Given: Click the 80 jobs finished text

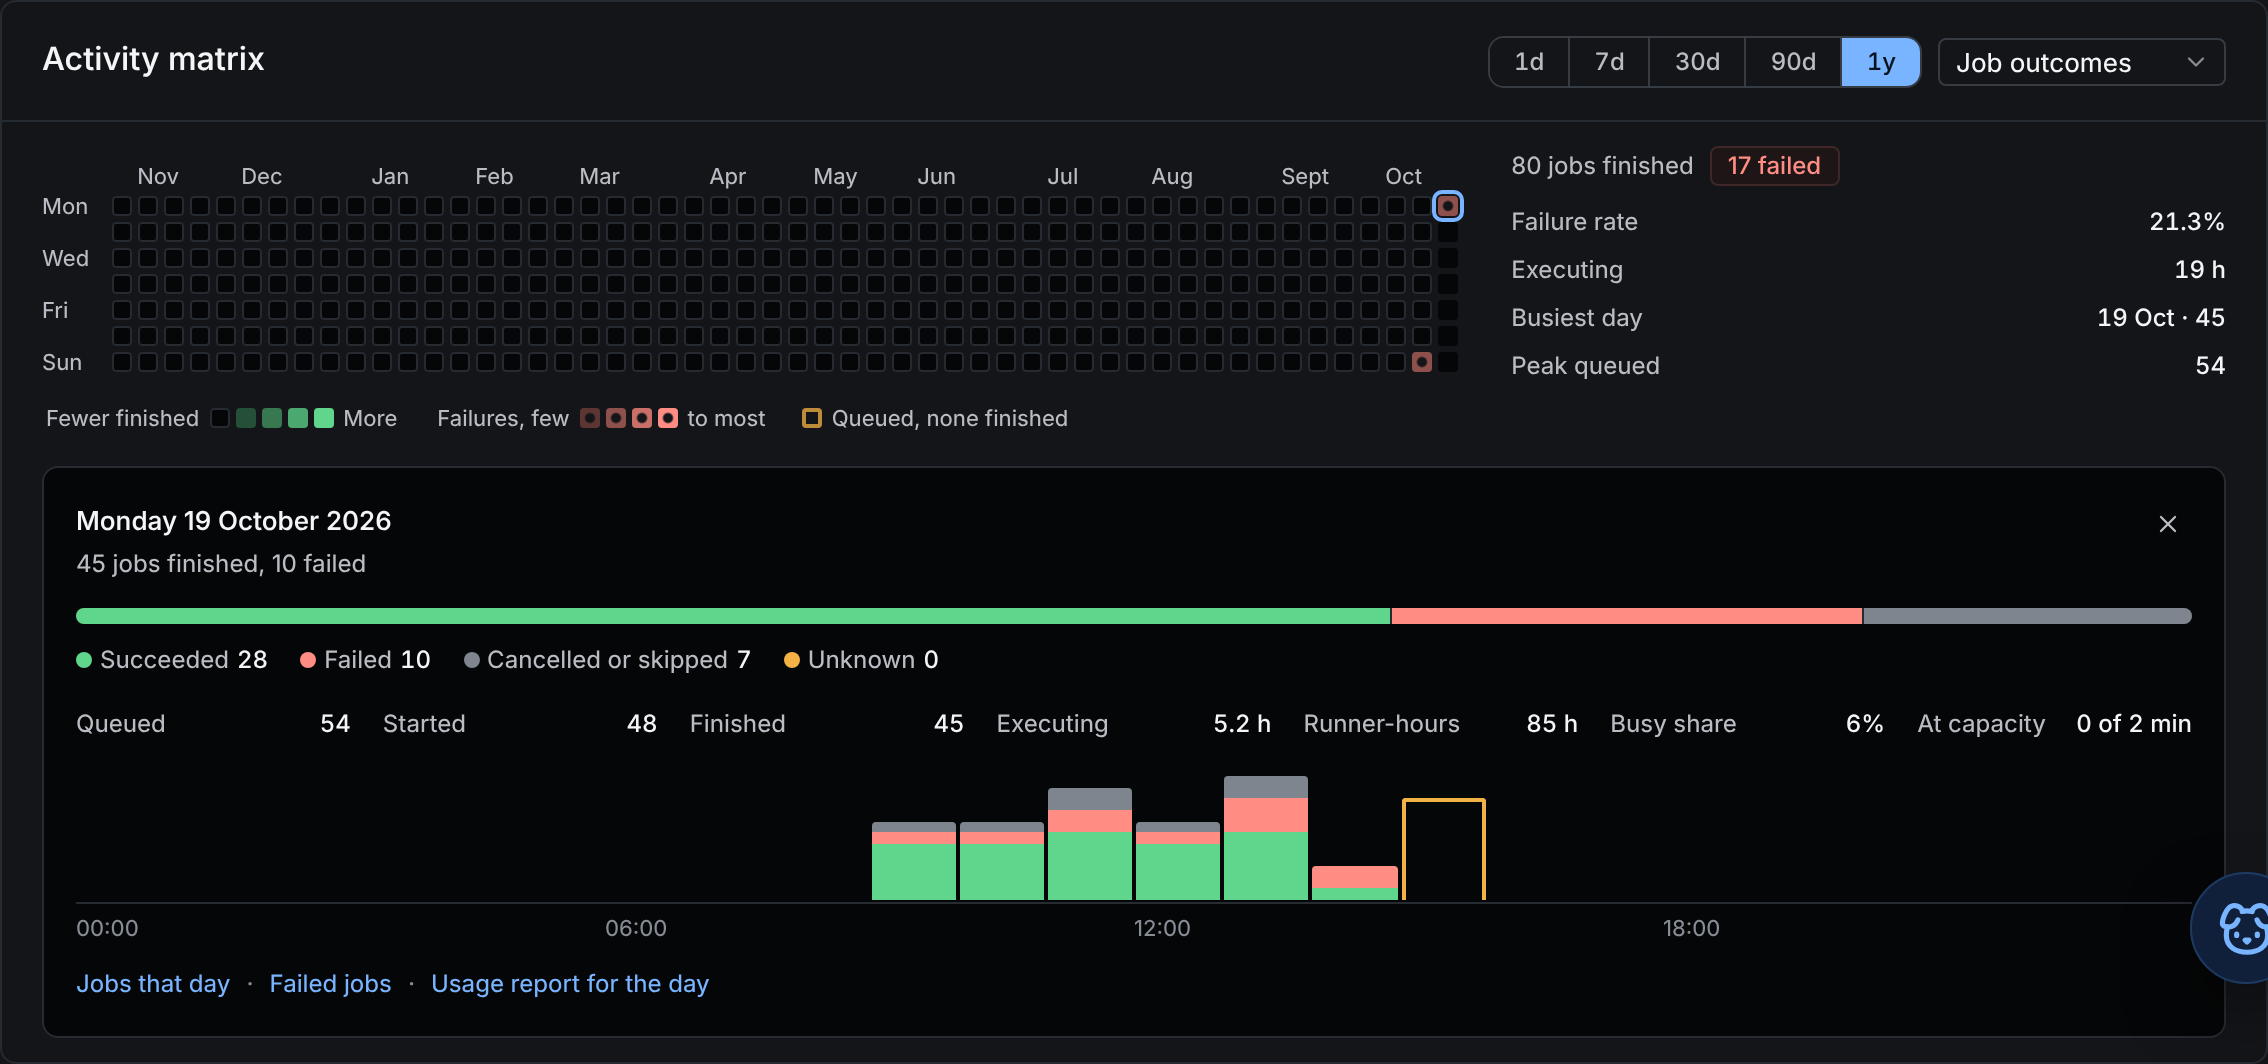Looking at the screenshot, I should click(1602, 166).
